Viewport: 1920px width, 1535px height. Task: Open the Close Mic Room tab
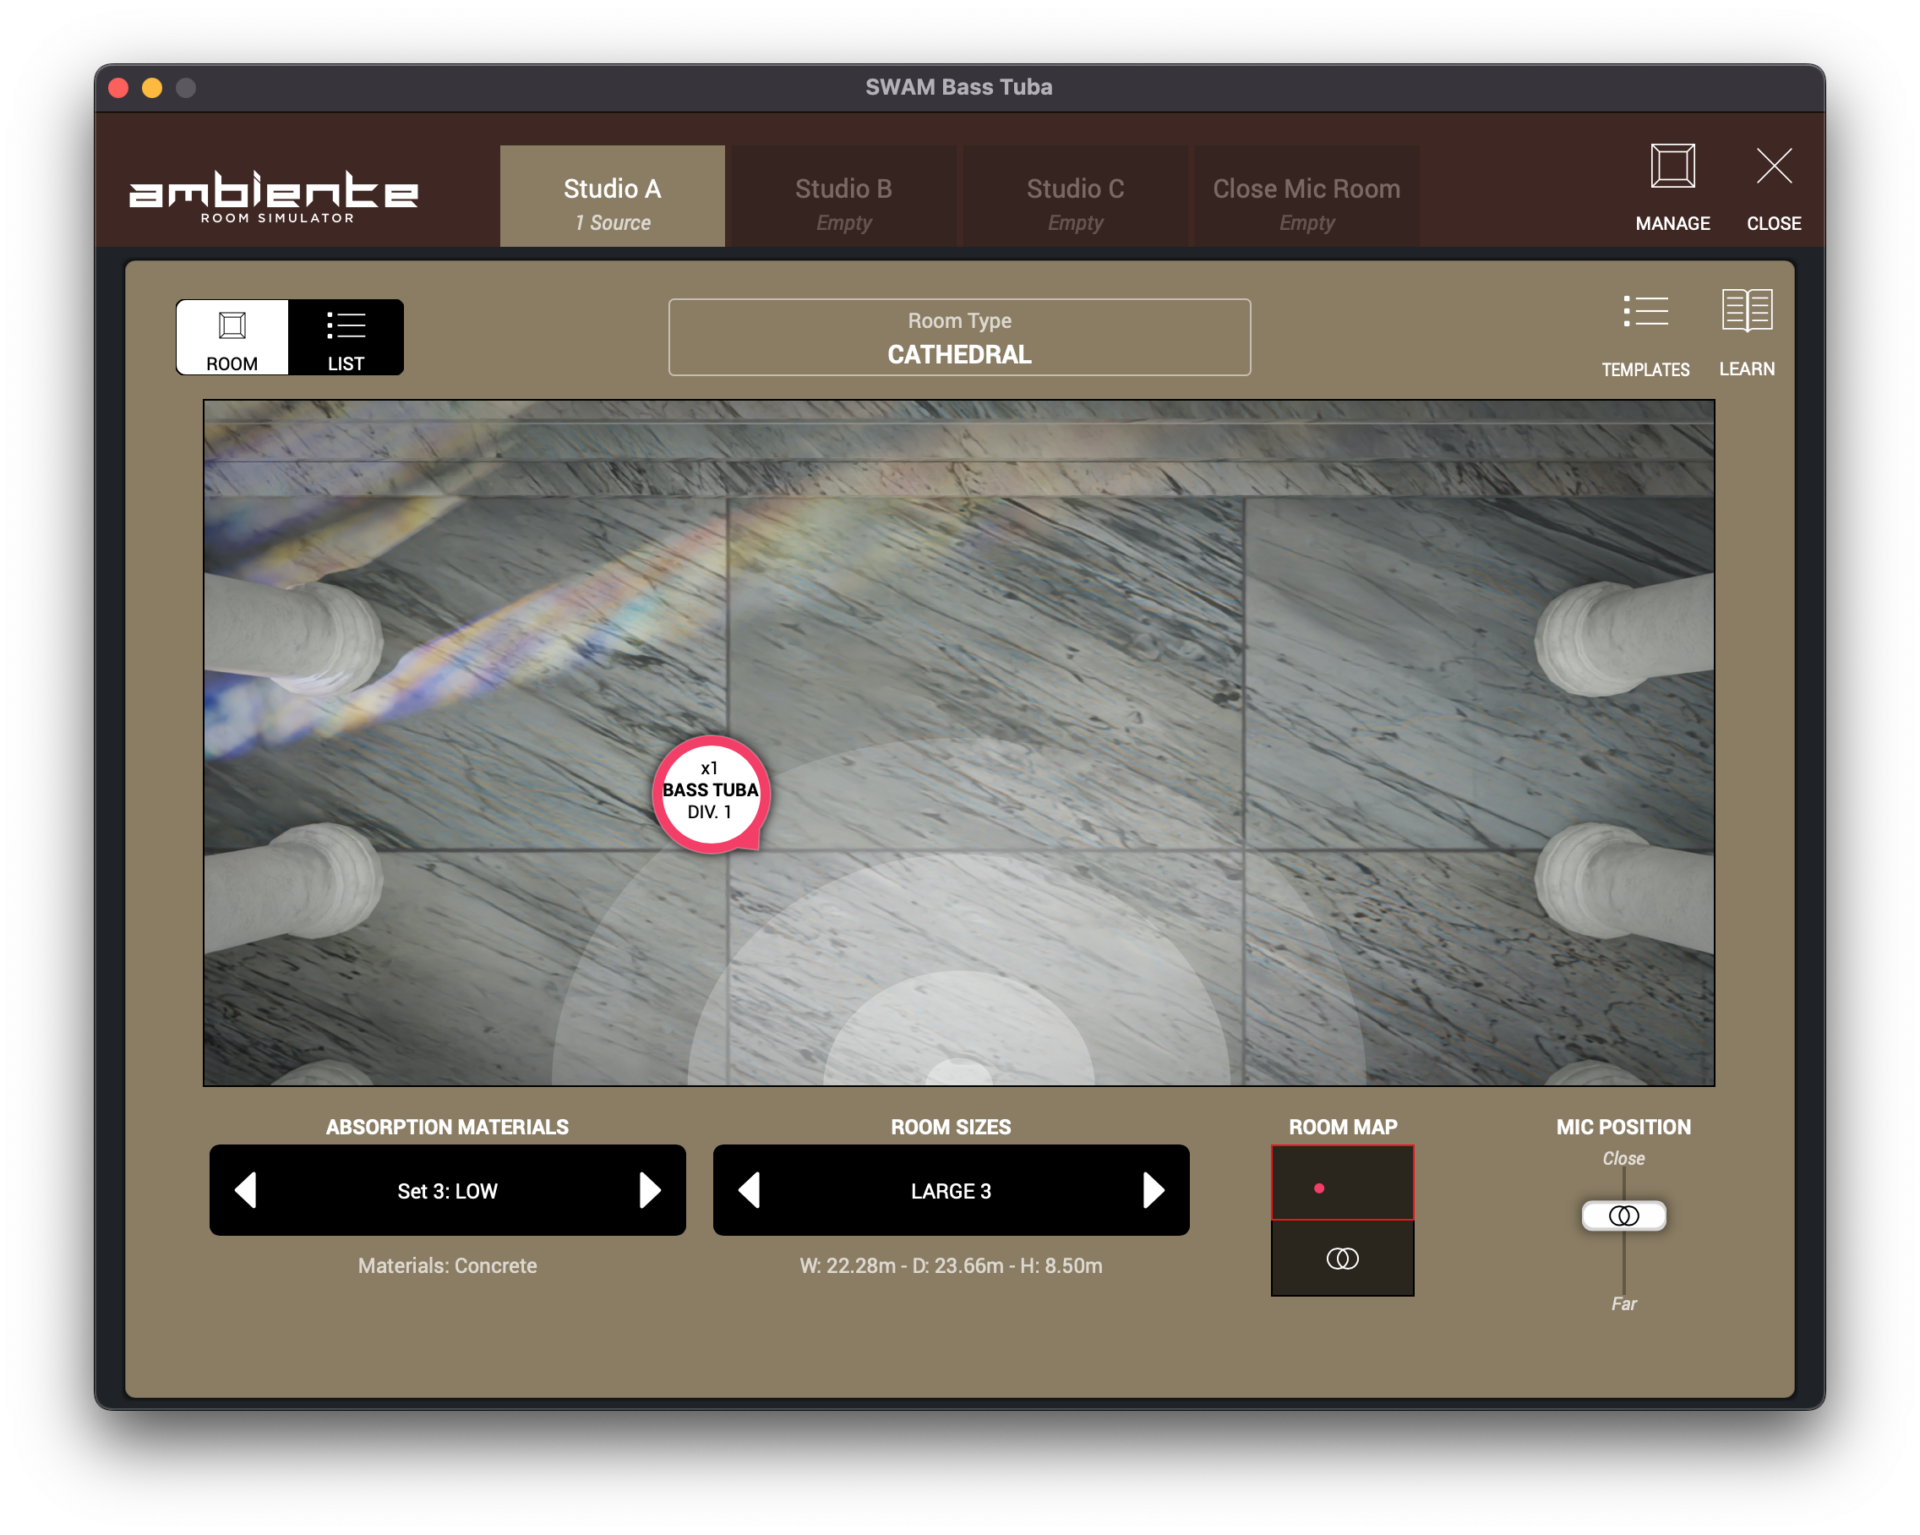point(1306,196)
